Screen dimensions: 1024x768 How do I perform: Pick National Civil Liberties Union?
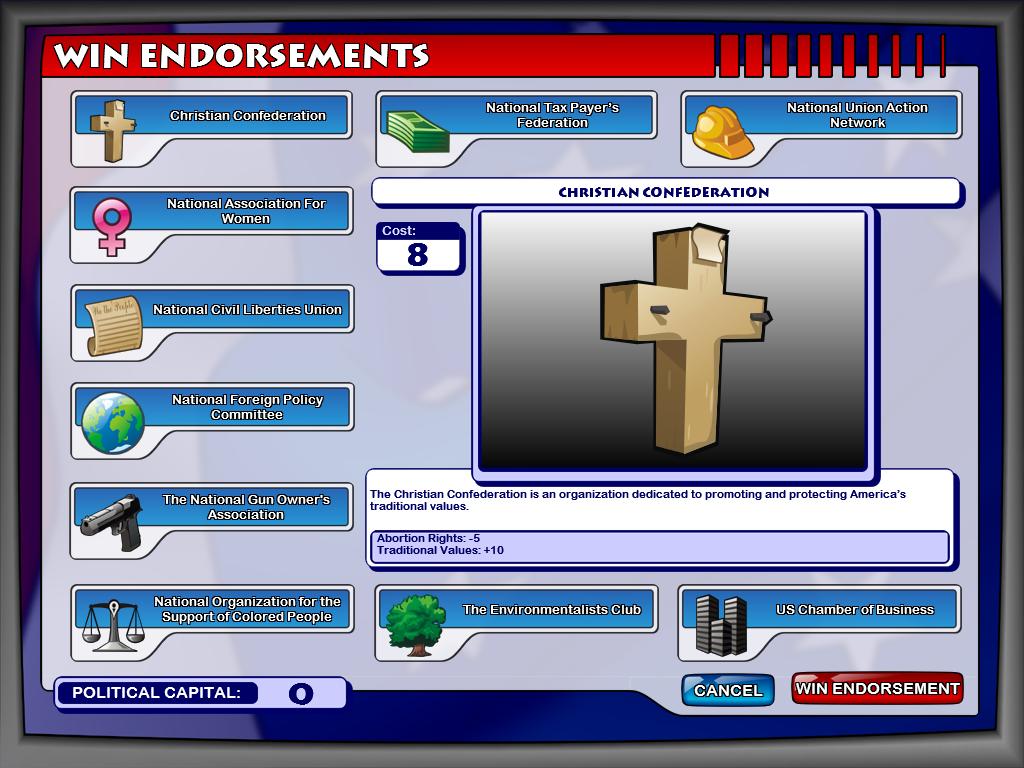point(212,323)
